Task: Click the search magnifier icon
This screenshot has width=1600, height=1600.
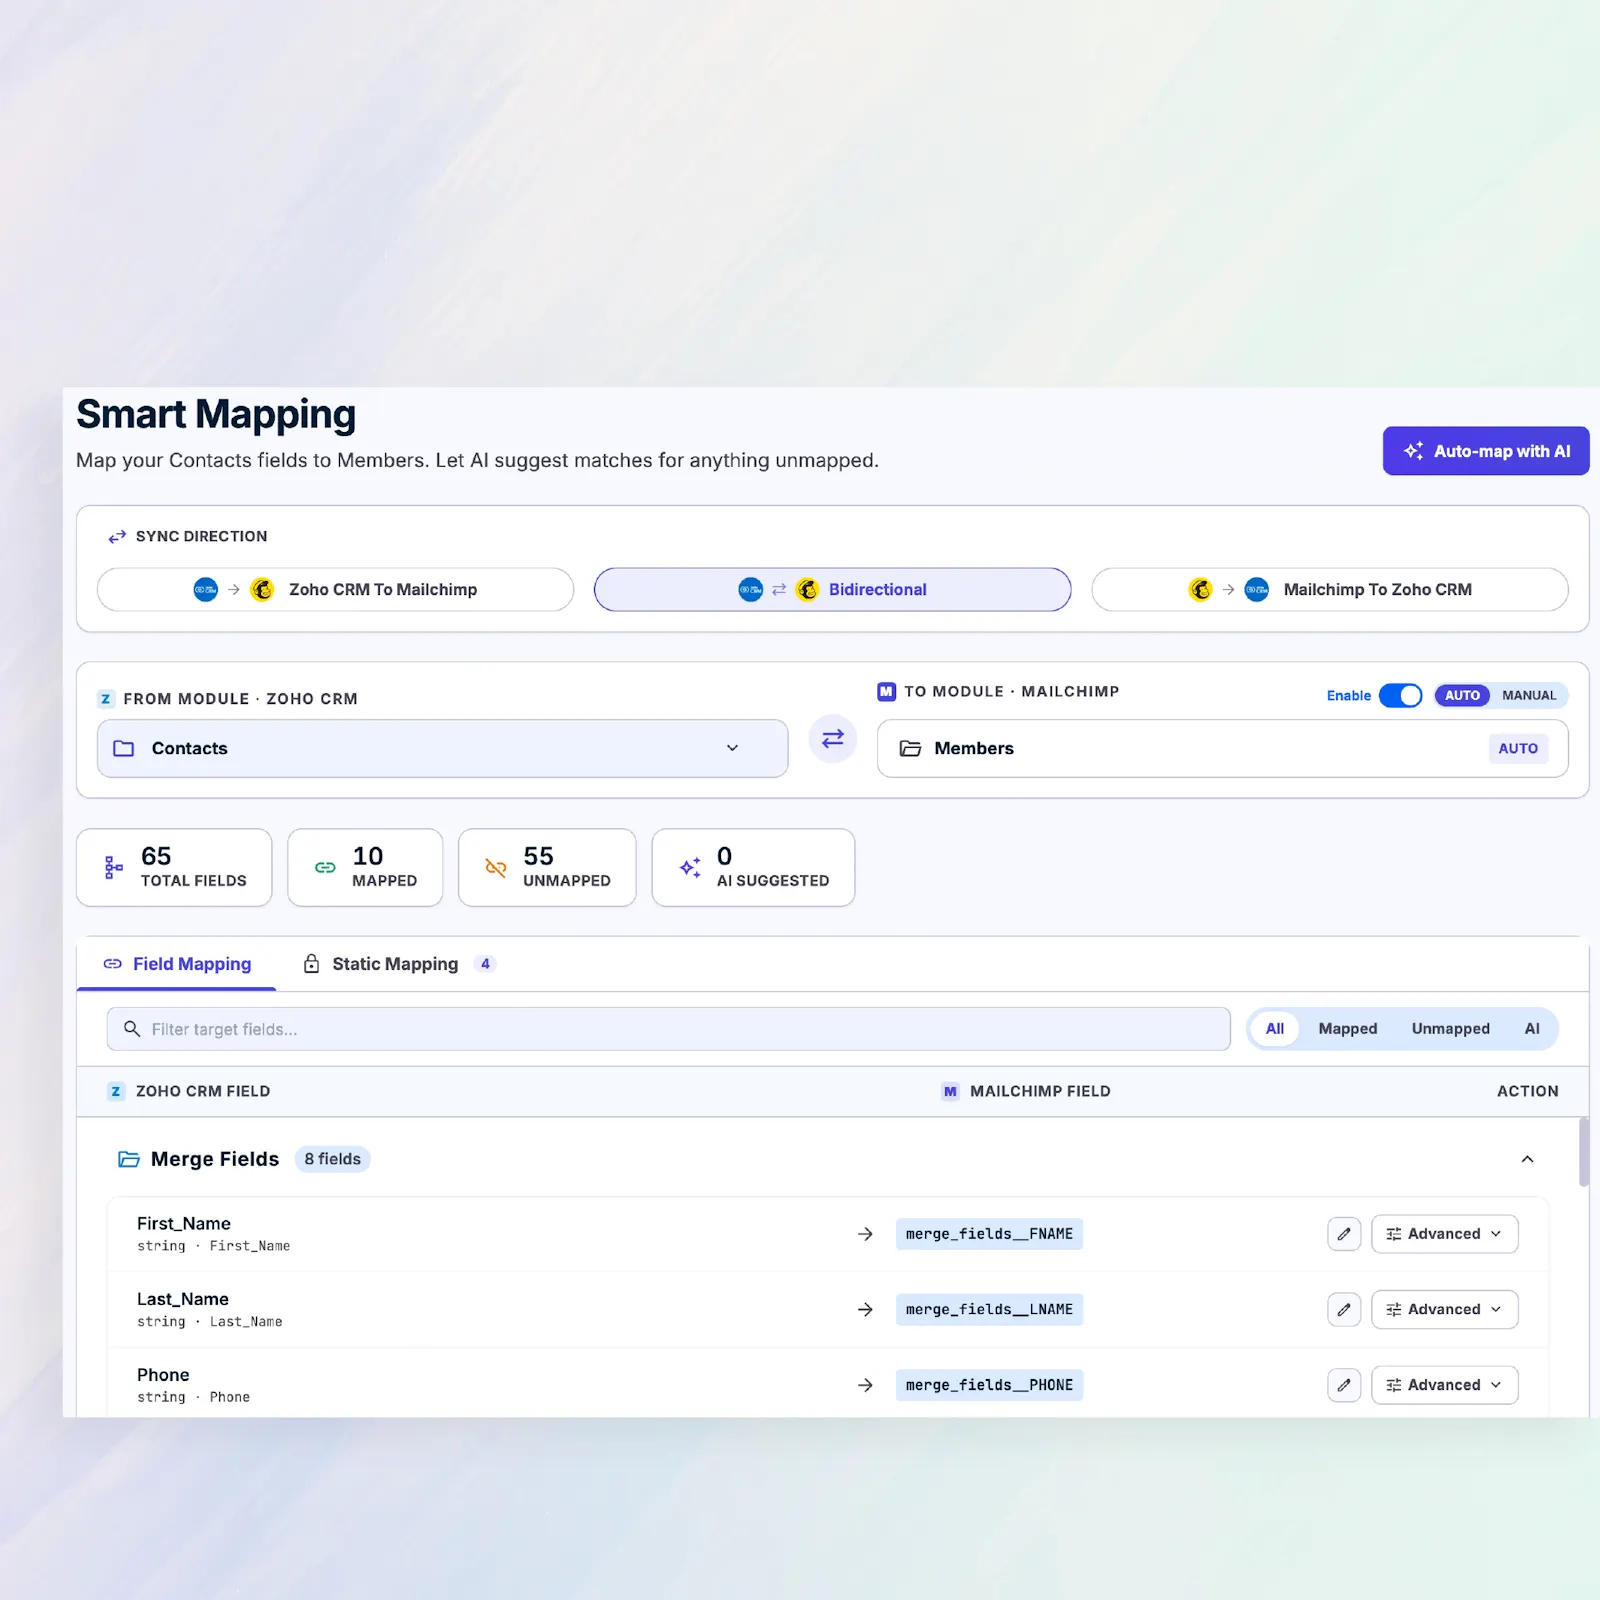Action: pos(131,1029)
